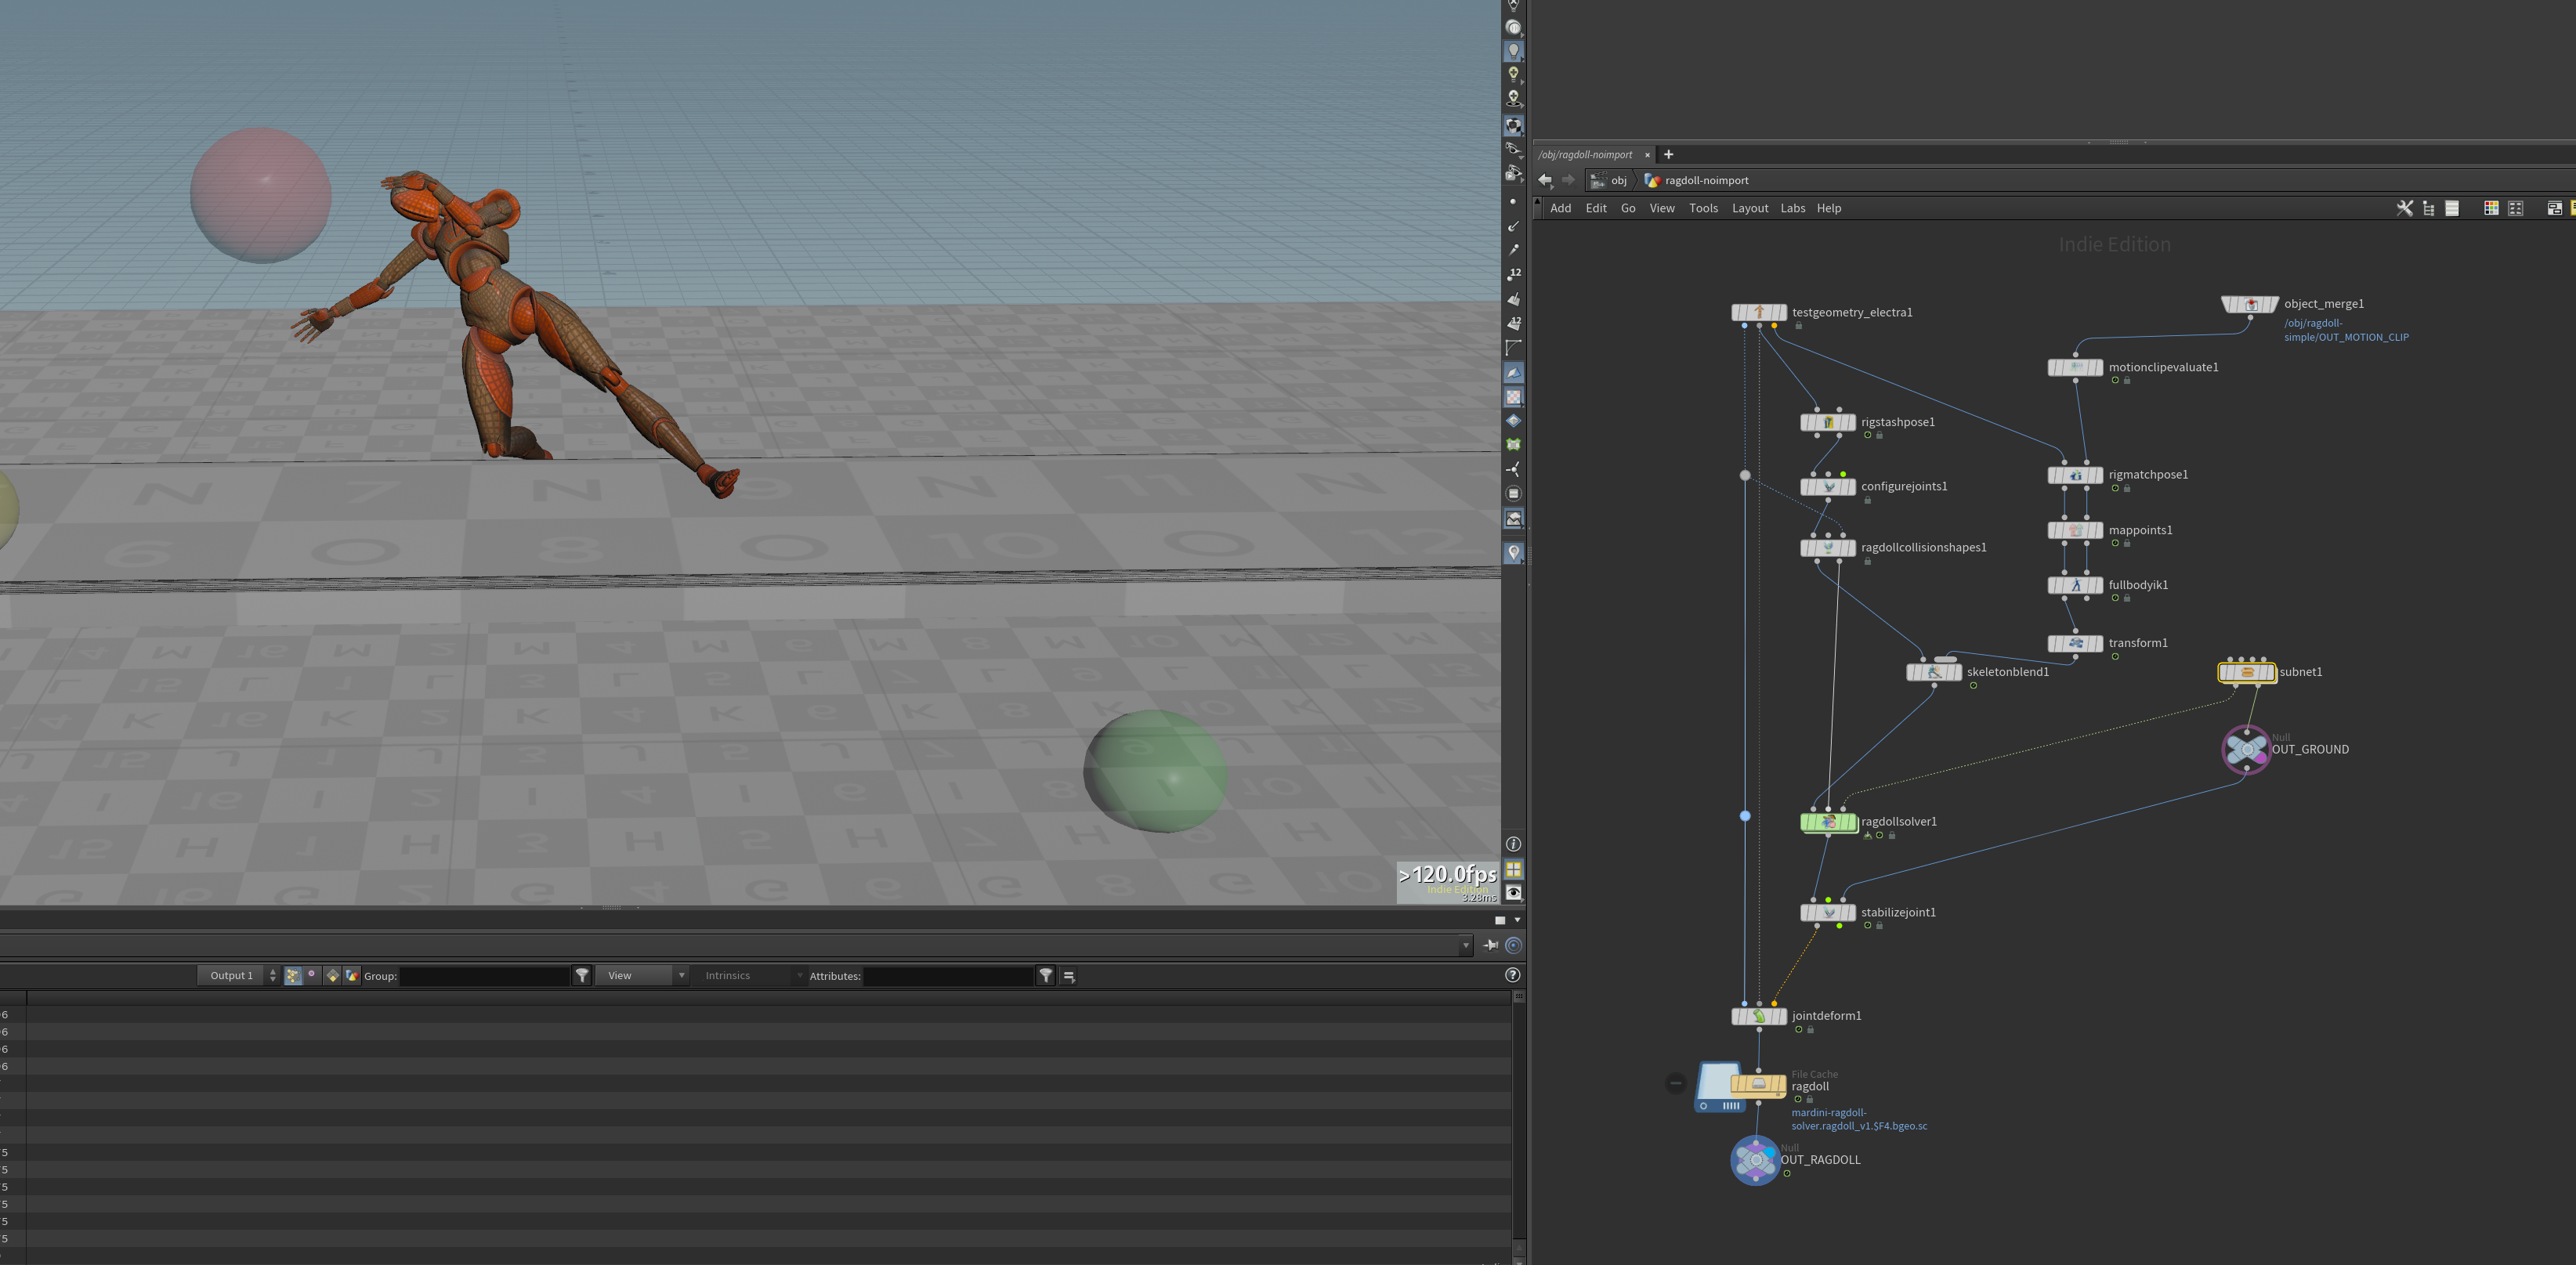Click the curved hull display icon
Image resolution: width=2576 pixels, height=1265 pixels.
pyautogui.click(x=1514, y=348)
